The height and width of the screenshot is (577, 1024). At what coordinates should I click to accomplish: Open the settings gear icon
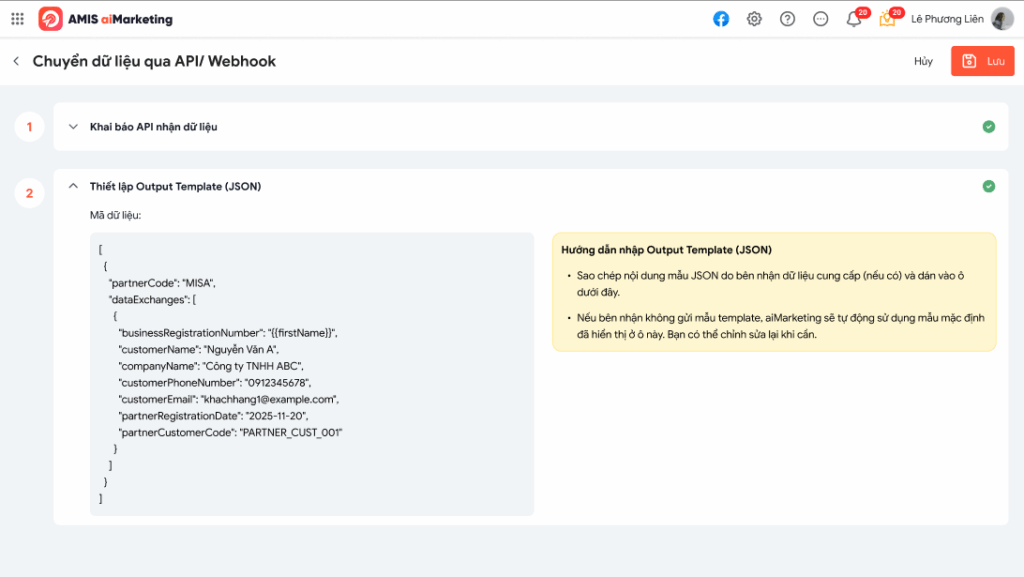coord(754,19)
